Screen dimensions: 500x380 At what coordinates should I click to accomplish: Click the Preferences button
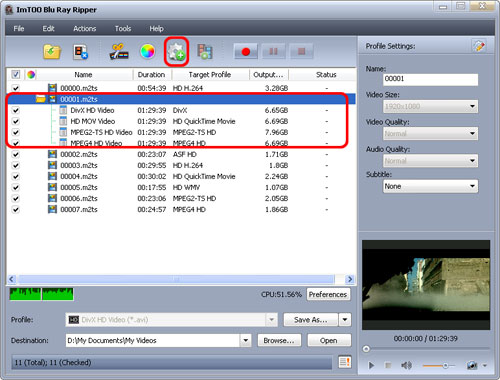328,294
